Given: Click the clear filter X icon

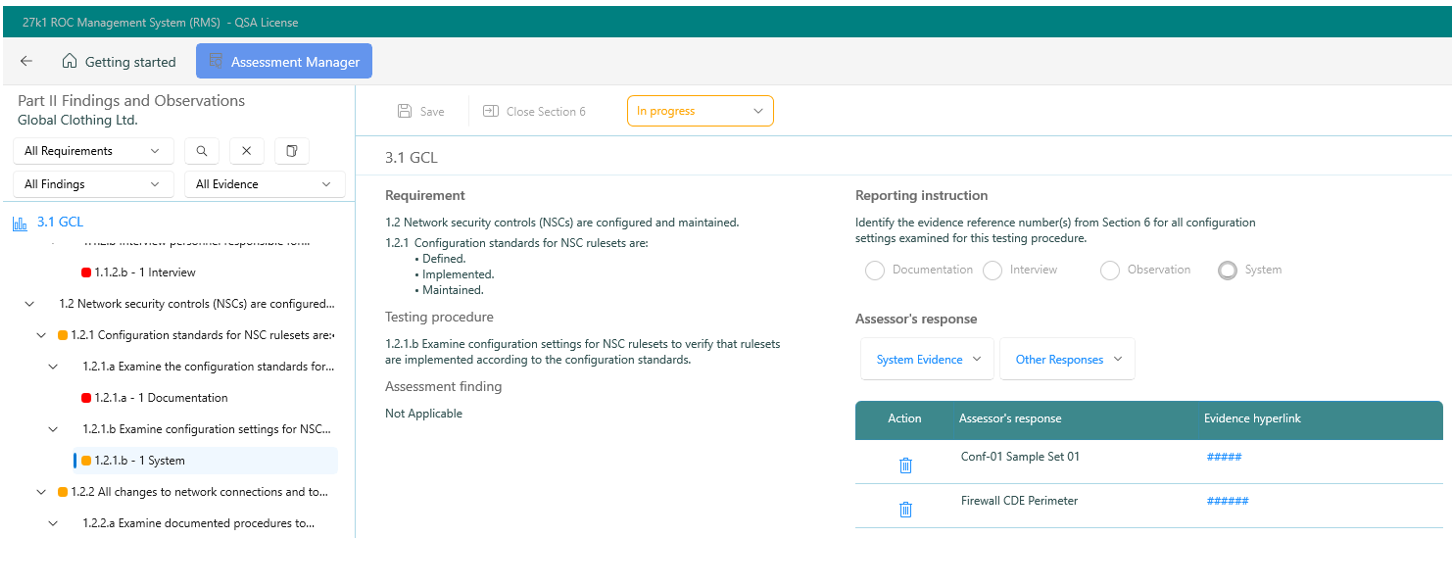Looking at the screenshot, I should click(x=246, y=151).
